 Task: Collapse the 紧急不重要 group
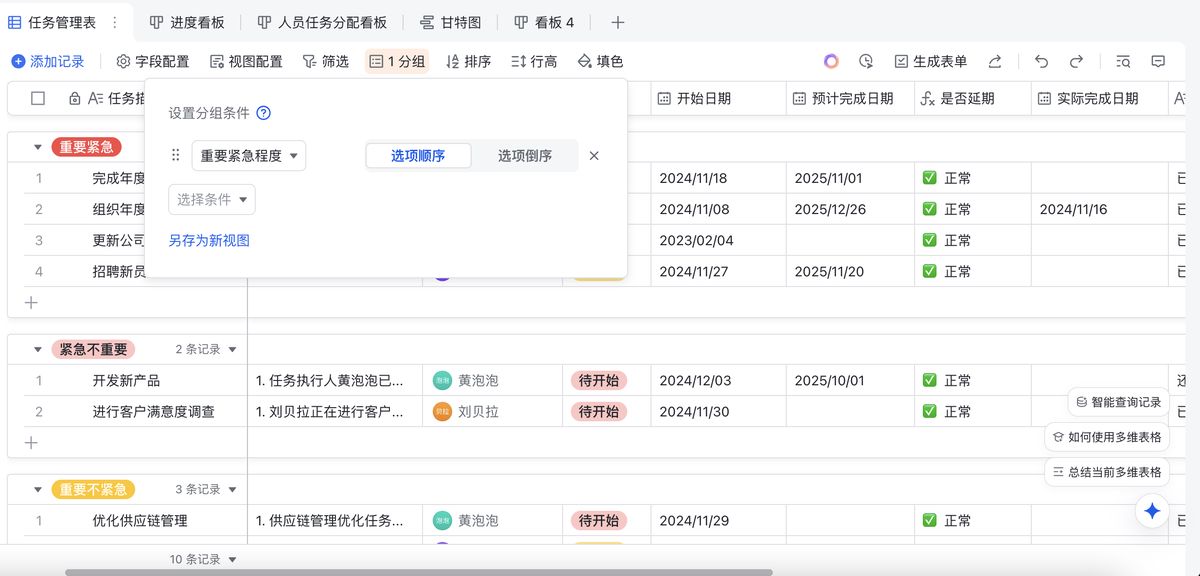tap(38, 350)
